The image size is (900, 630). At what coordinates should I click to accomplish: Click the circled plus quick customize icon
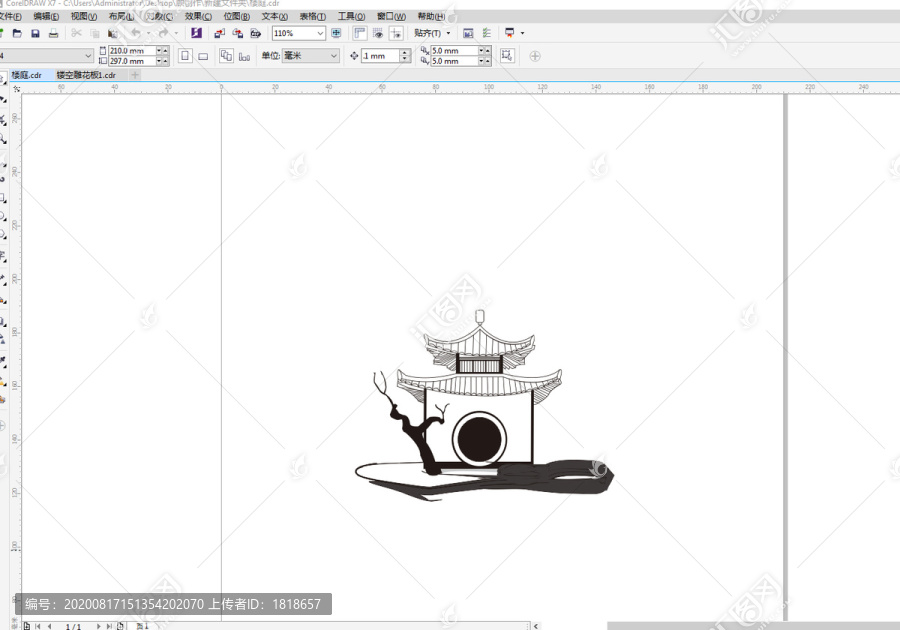[535, 56]
